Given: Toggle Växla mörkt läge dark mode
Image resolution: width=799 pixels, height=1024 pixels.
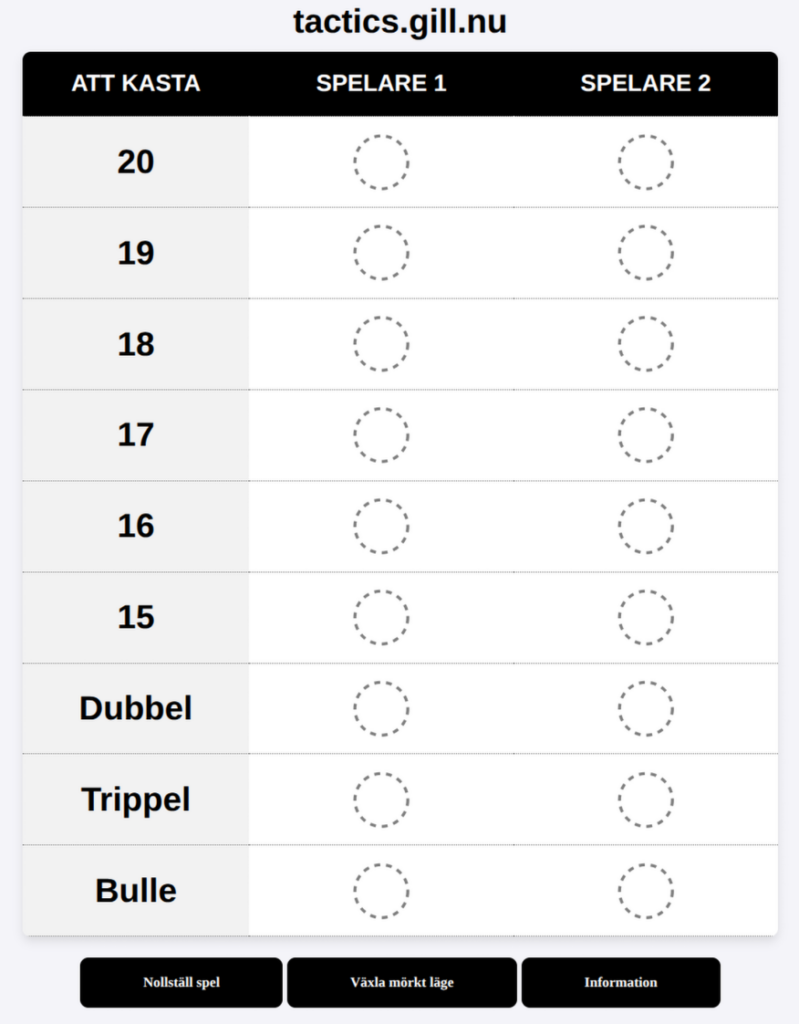Looking at the screenshot, I should coord(402,982).
